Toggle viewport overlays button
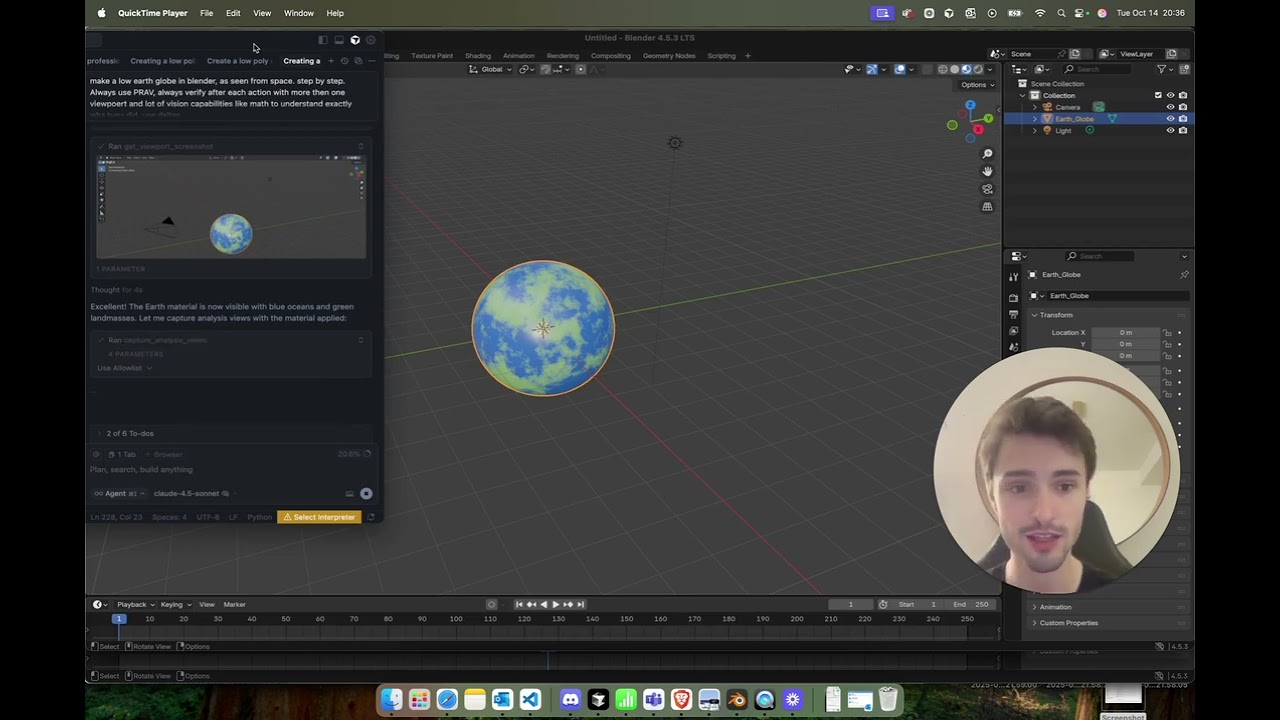Image resolution: width=1280 pixels, height=720 pixels. pos(900,69)
